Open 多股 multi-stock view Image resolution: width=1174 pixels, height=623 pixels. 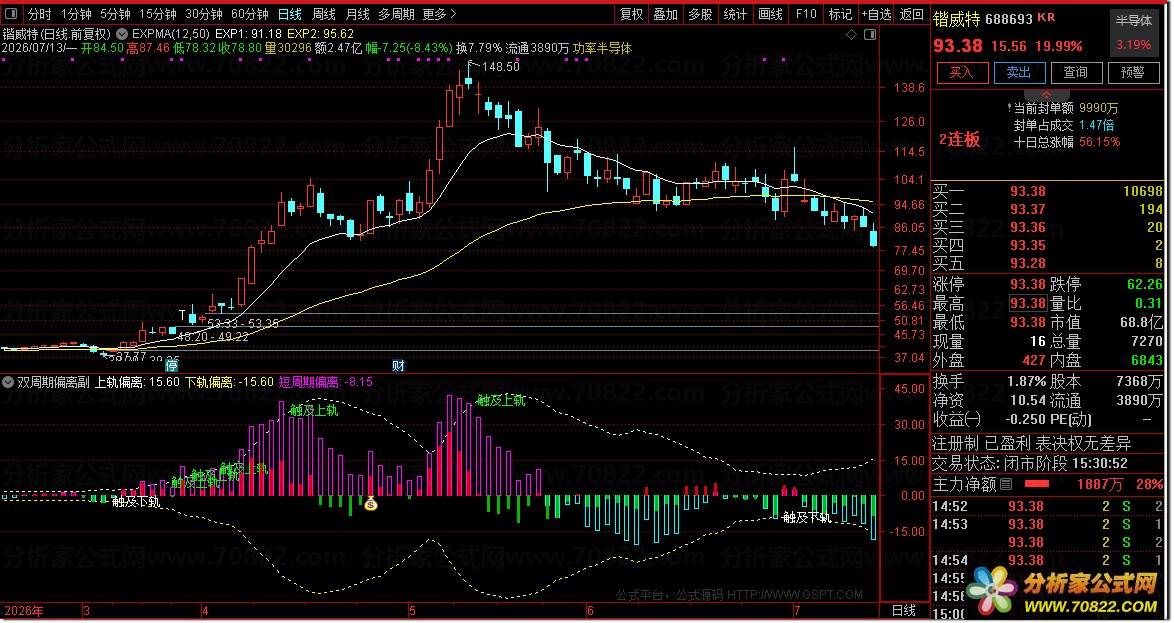pos(700,13)
